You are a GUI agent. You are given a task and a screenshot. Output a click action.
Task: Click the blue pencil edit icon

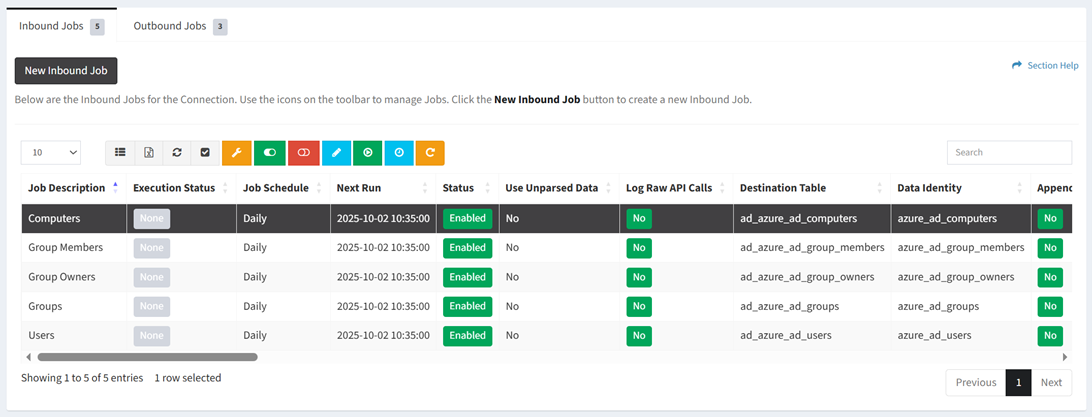[x=336, y=152]
